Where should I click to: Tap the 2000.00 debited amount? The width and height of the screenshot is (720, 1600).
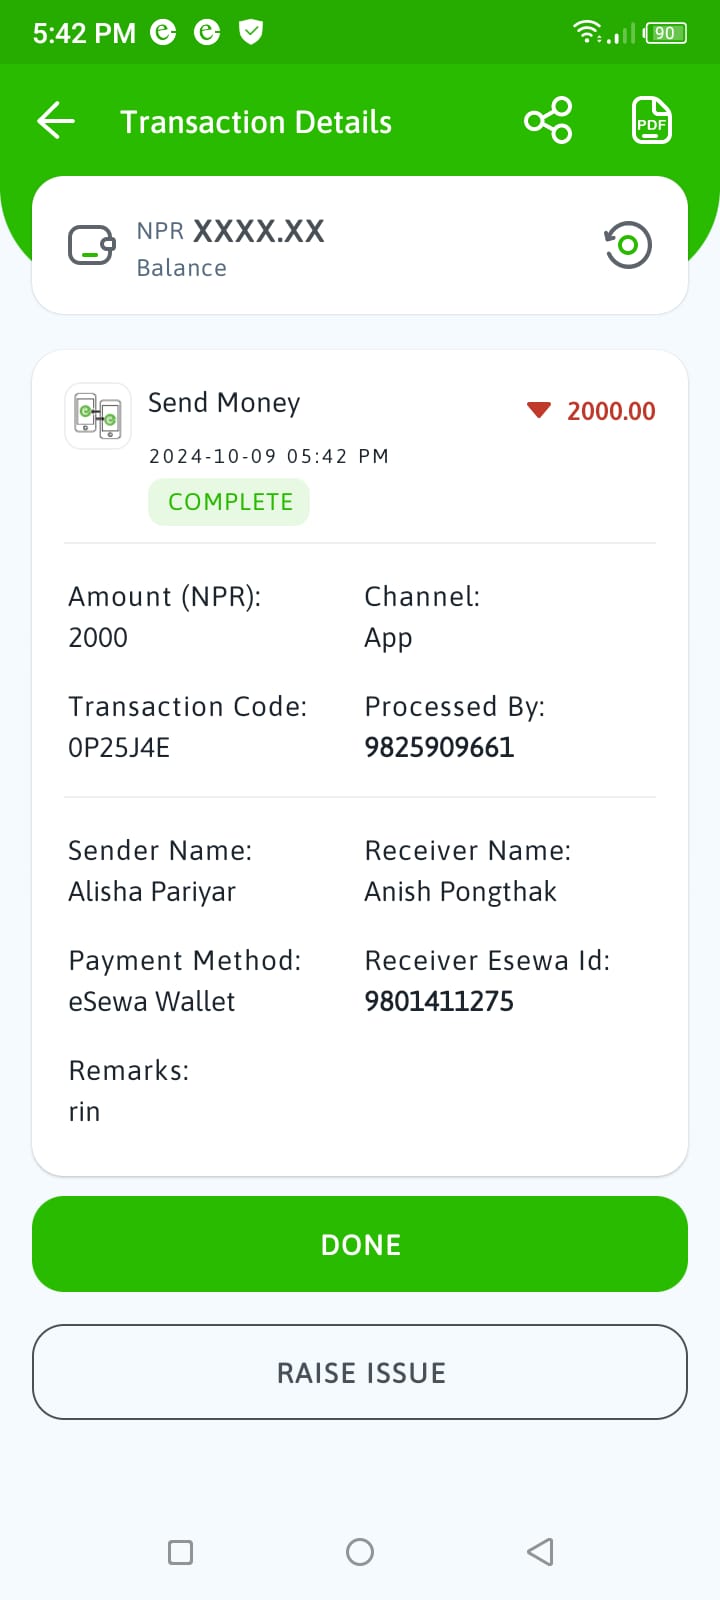click(611, 411)
